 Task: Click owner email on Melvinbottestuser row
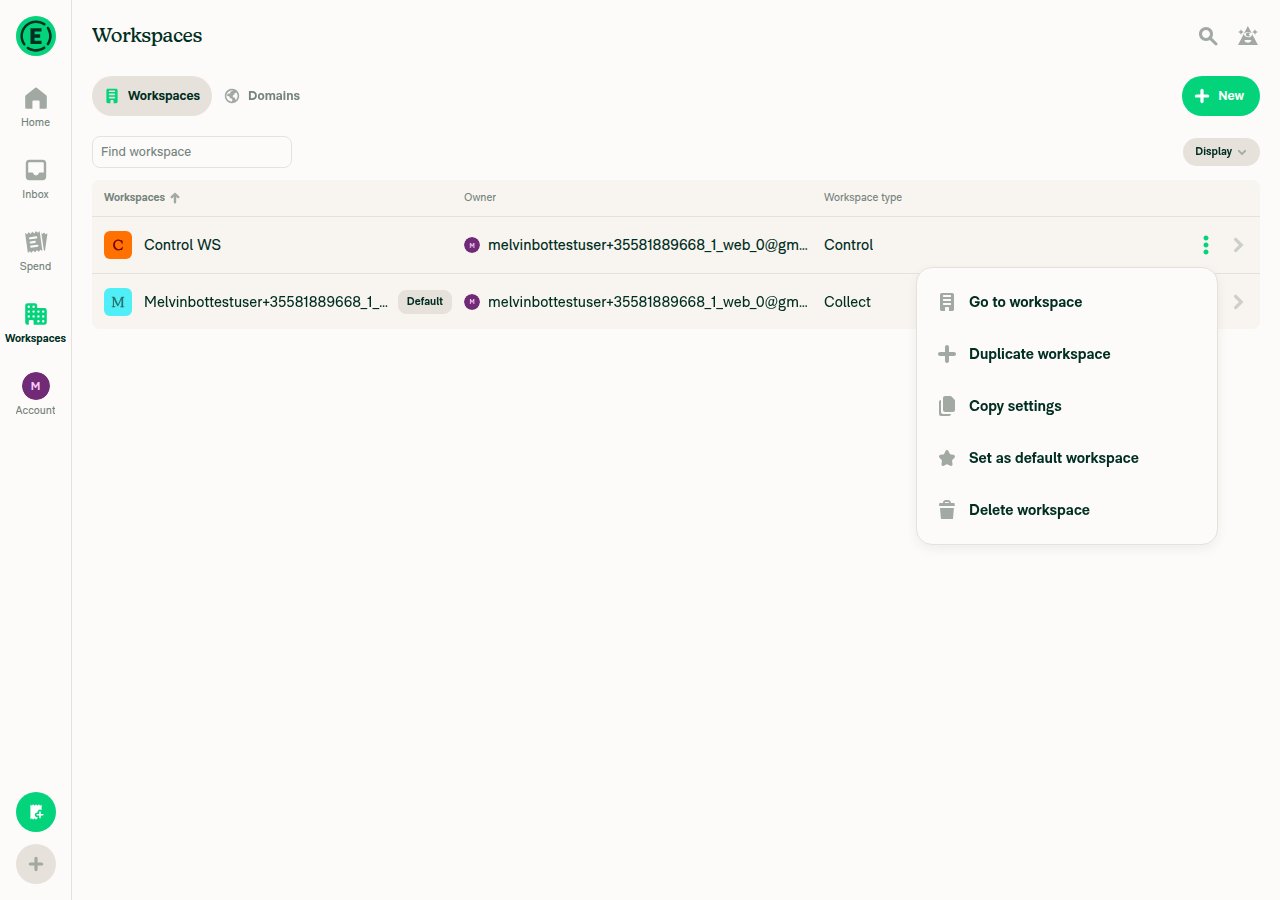[648, 302]
